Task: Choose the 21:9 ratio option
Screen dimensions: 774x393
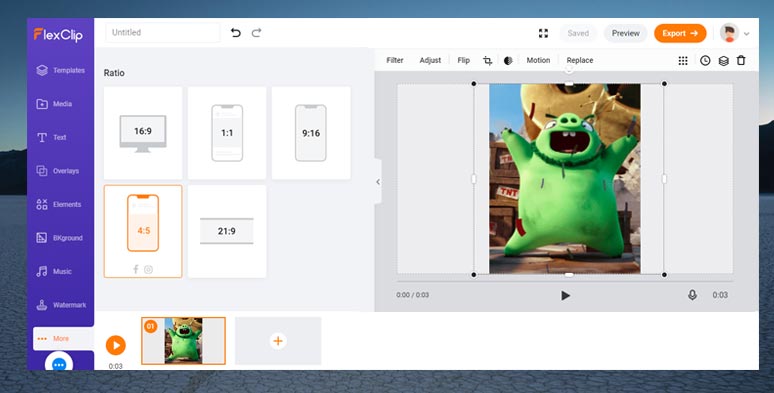Action: (227, 231)
